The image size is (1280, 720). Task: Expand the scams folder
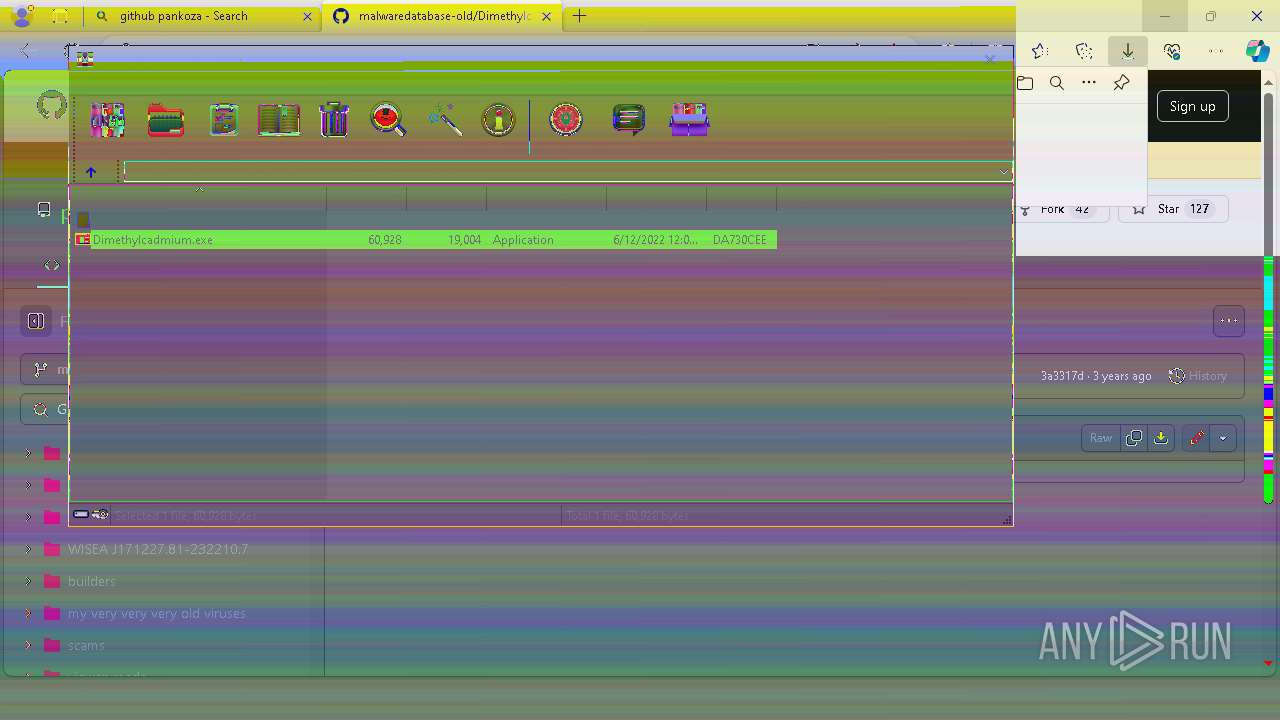pyautogui.click(x=28, y=645)
